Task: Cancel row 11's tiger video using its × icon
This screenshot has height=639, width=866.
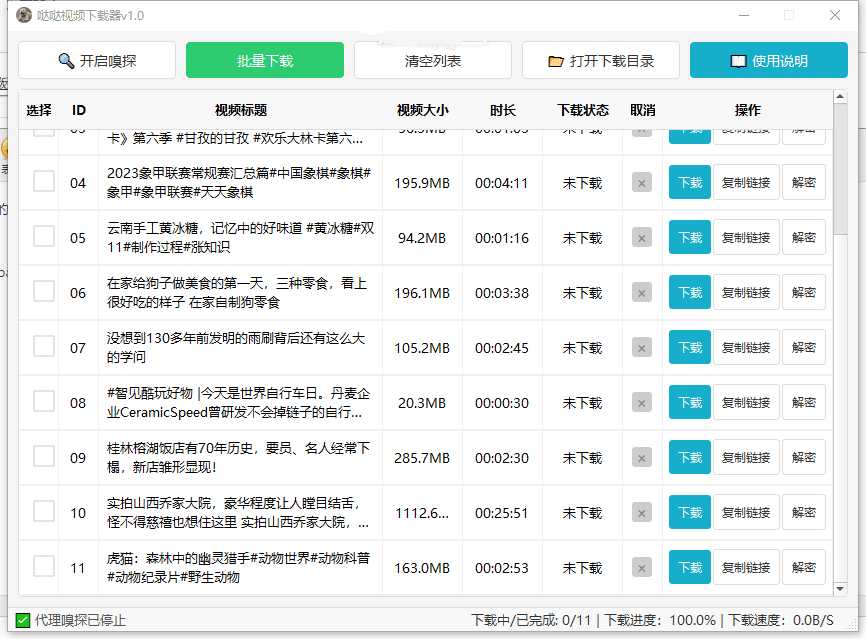Action: [640, 567]
